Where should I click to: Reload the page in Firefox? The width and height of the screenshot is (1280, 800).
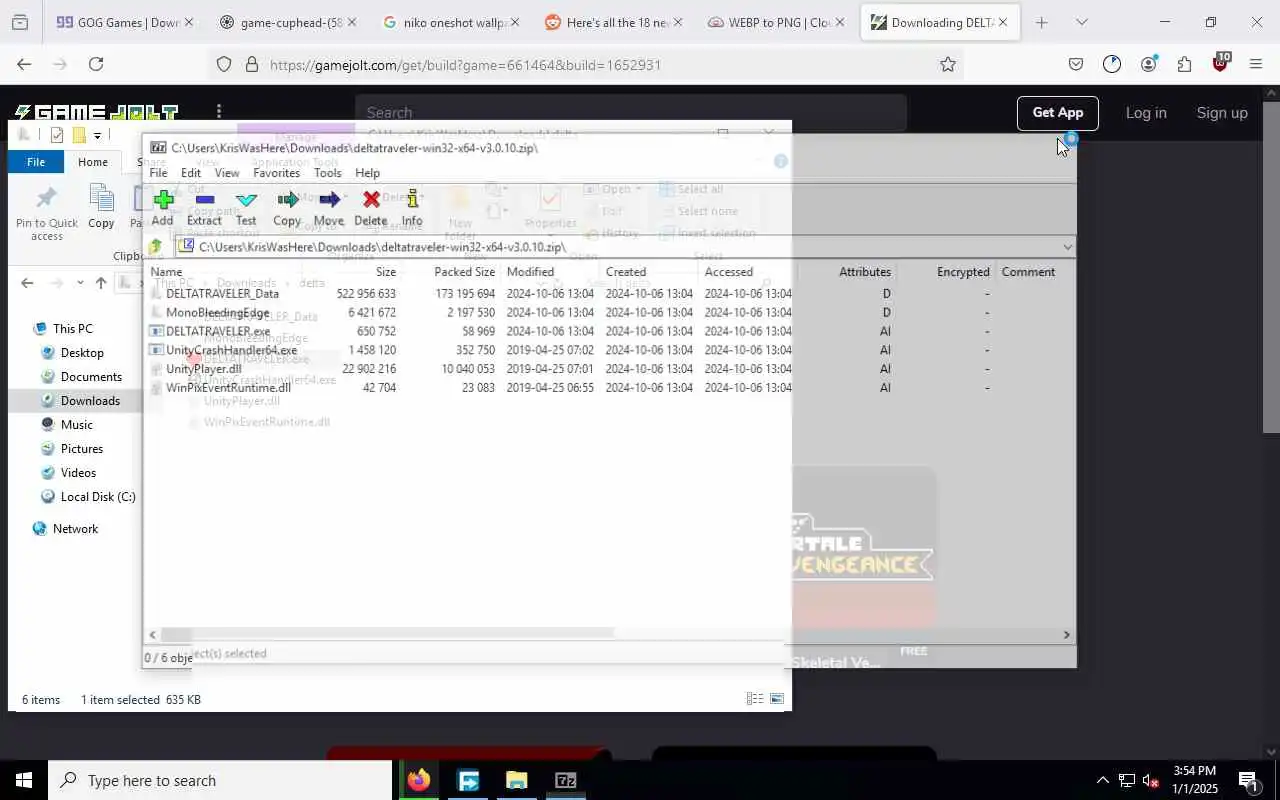96,64
